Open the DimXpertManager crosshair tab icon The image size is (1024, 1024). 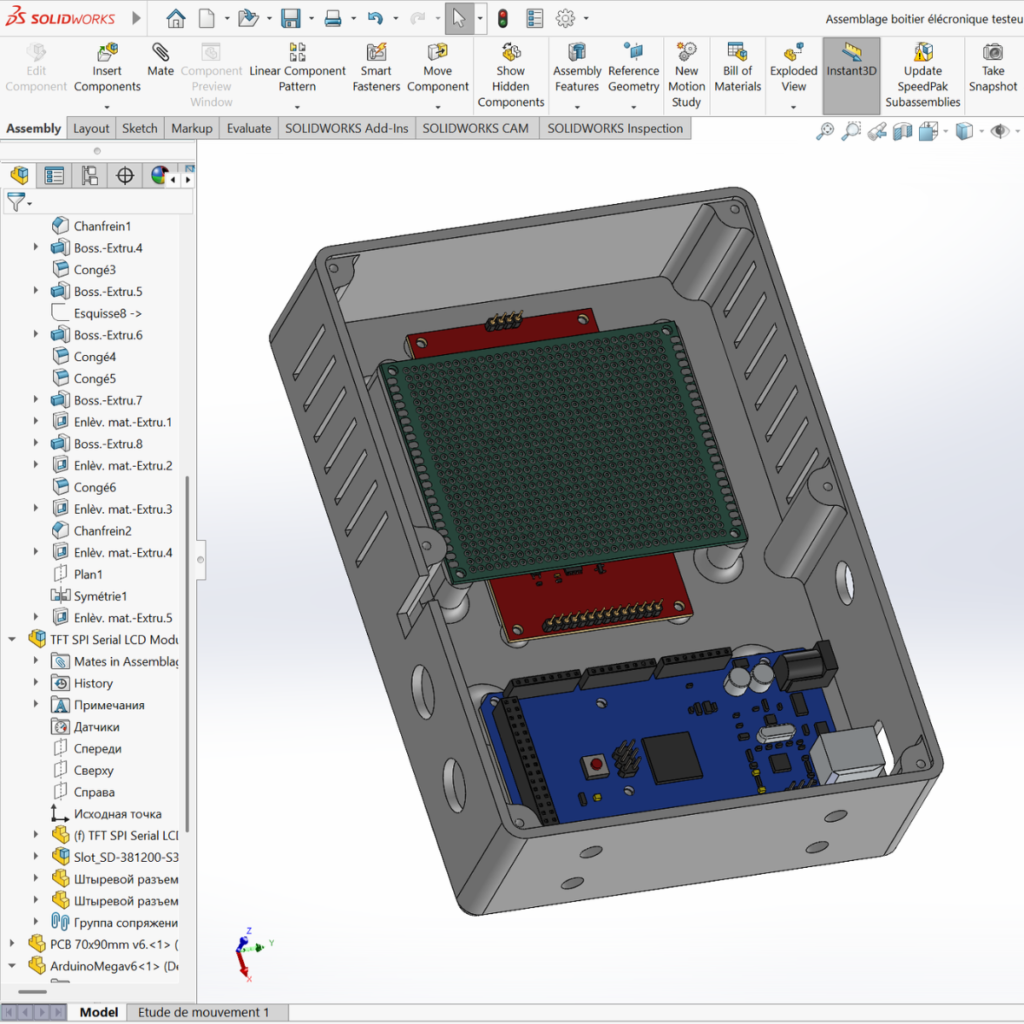(125, 175)
